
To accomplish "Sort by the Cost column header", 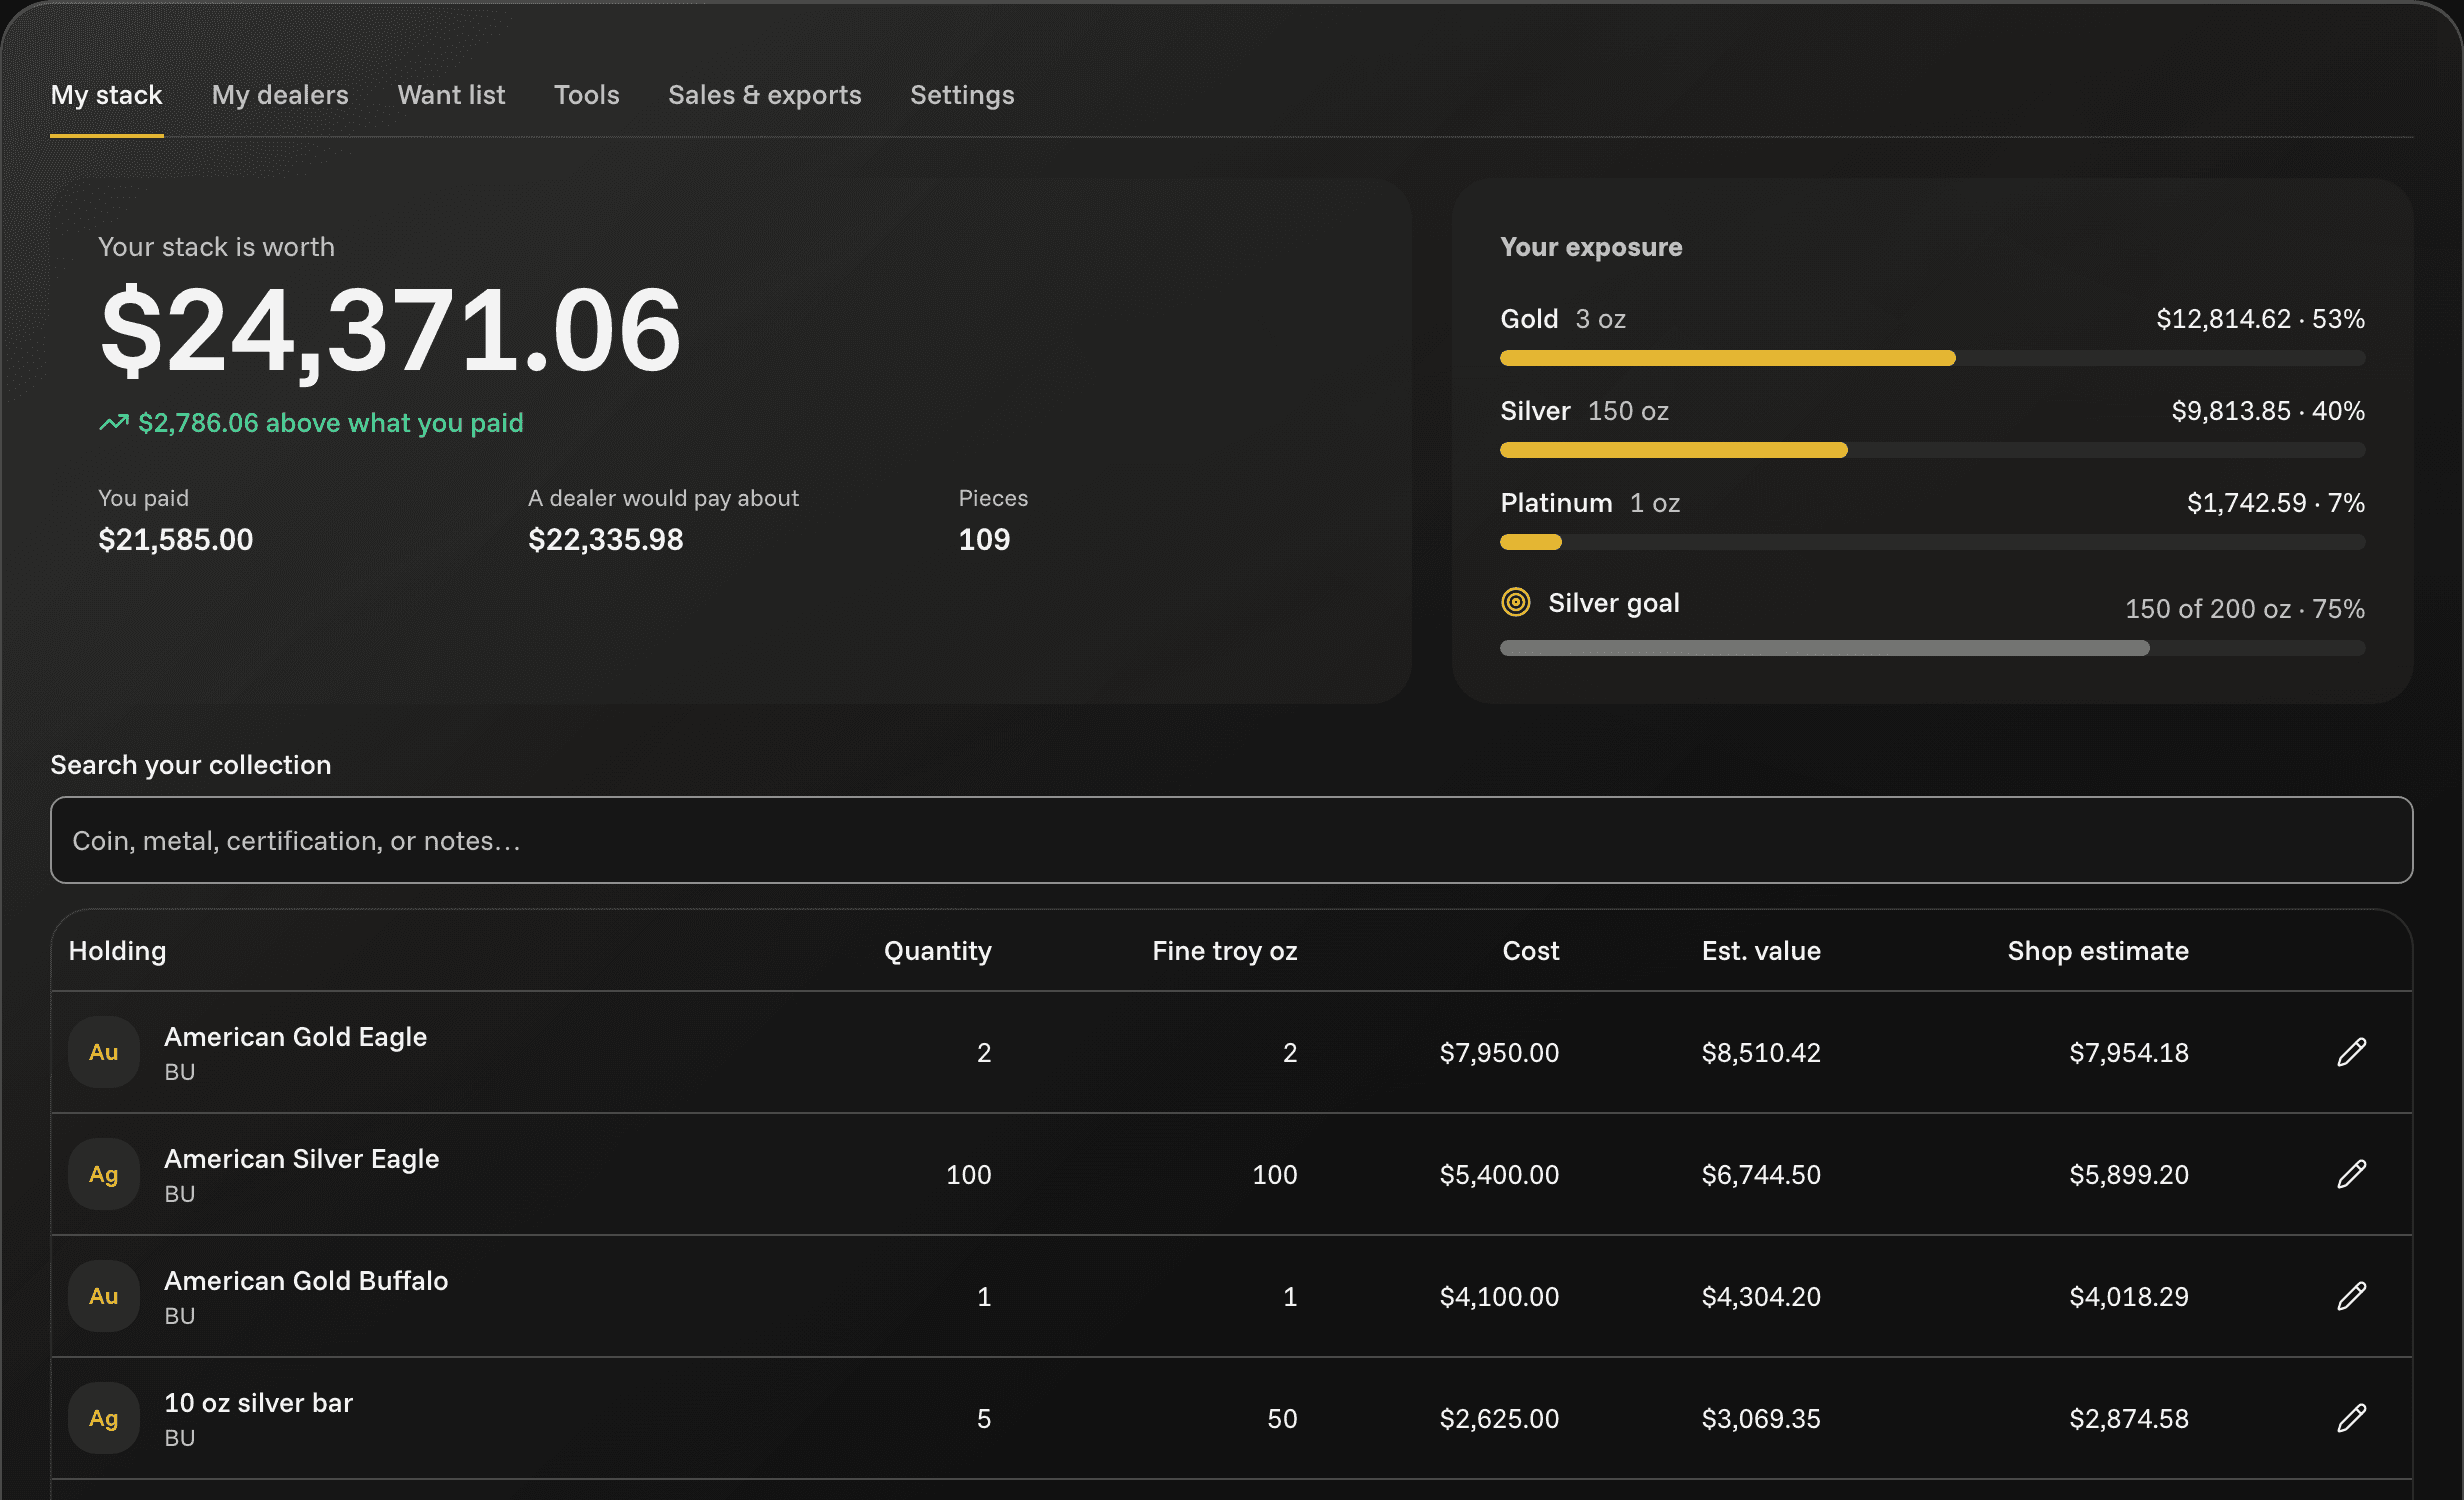I will 1531,951.
